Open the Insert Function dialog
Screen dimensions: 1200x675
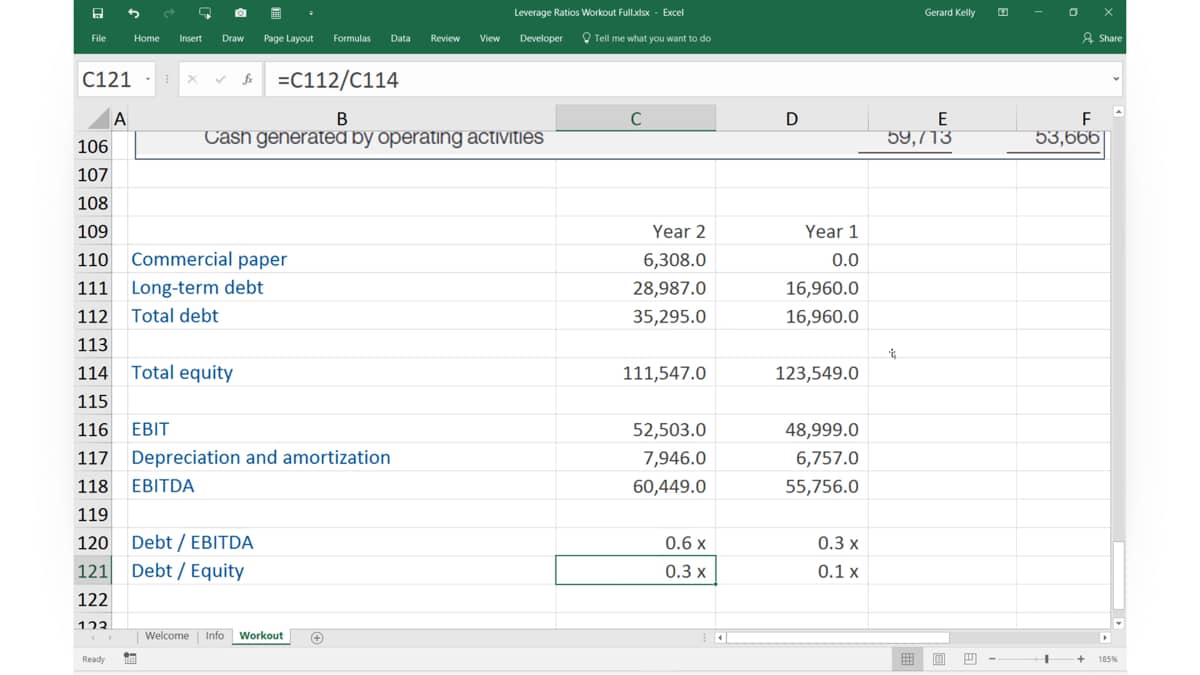247,79
